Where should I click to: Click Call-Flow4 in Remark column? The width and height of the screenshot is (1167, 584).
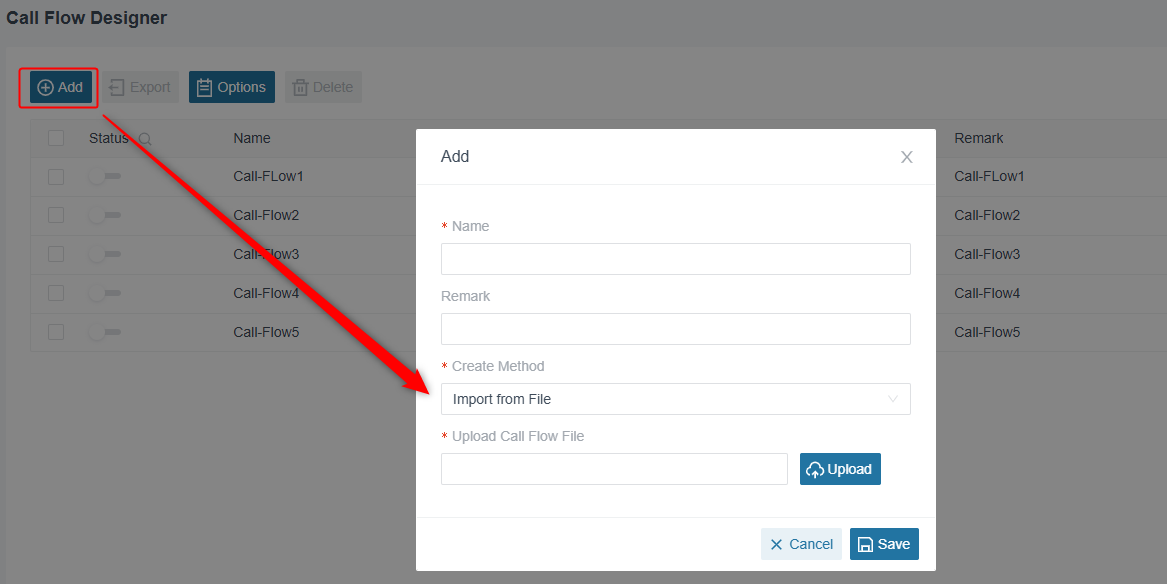click(x=987, y=293)
